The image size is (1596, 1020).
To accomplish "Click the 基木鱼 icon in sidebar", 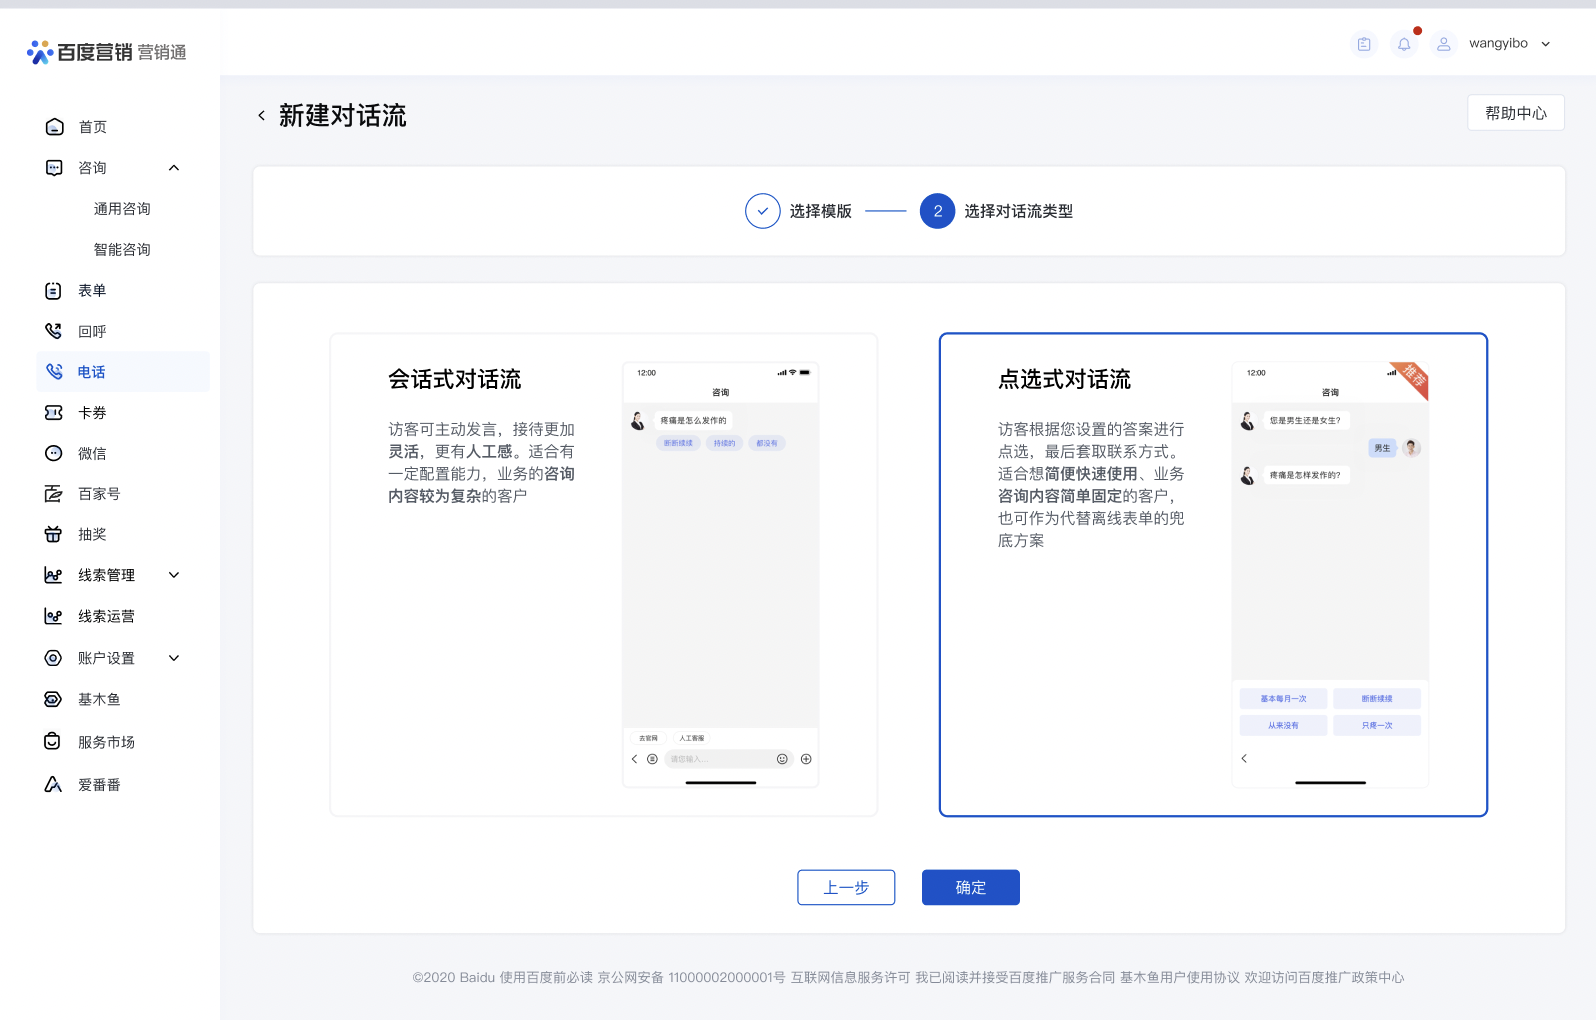I will click(54, 700).
